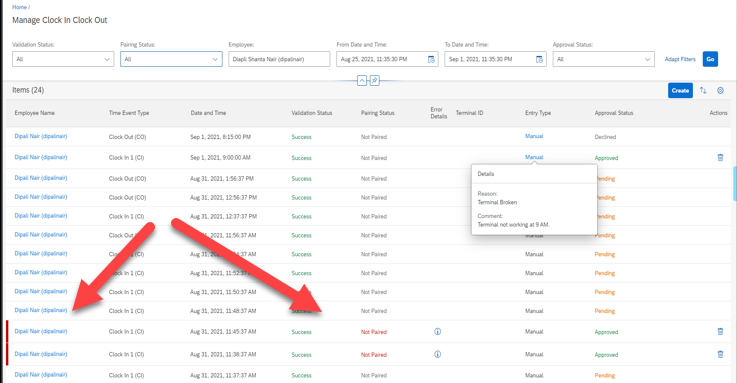Open the Dipali Nair employee link in the 11:45:37 AM row
The width and height of the screenshot is (737, 383).
pyautogui.click(x=41, y=331)
